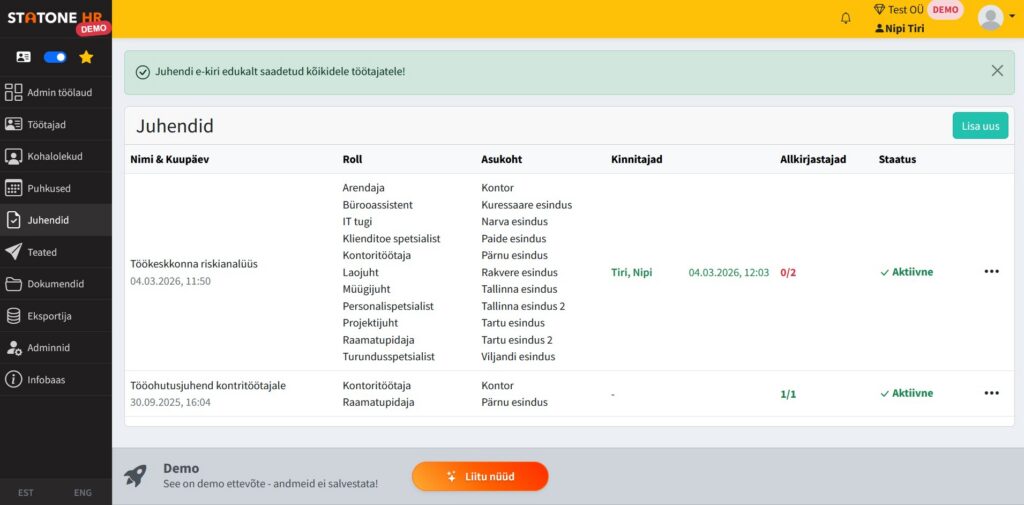Click the ID card icon in sidebar
Image resolution: width=1024 pixels, height=505 pixels.
(24, 57)
